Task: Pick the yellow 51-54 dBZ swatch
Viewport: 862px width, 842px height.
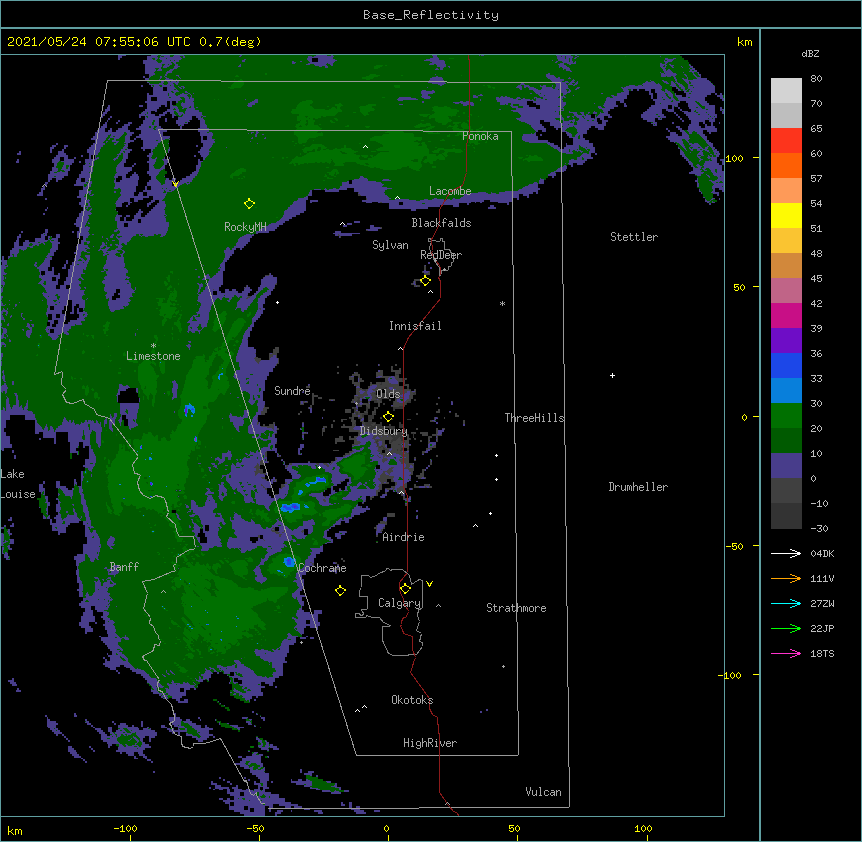Action: click(786, 215)
